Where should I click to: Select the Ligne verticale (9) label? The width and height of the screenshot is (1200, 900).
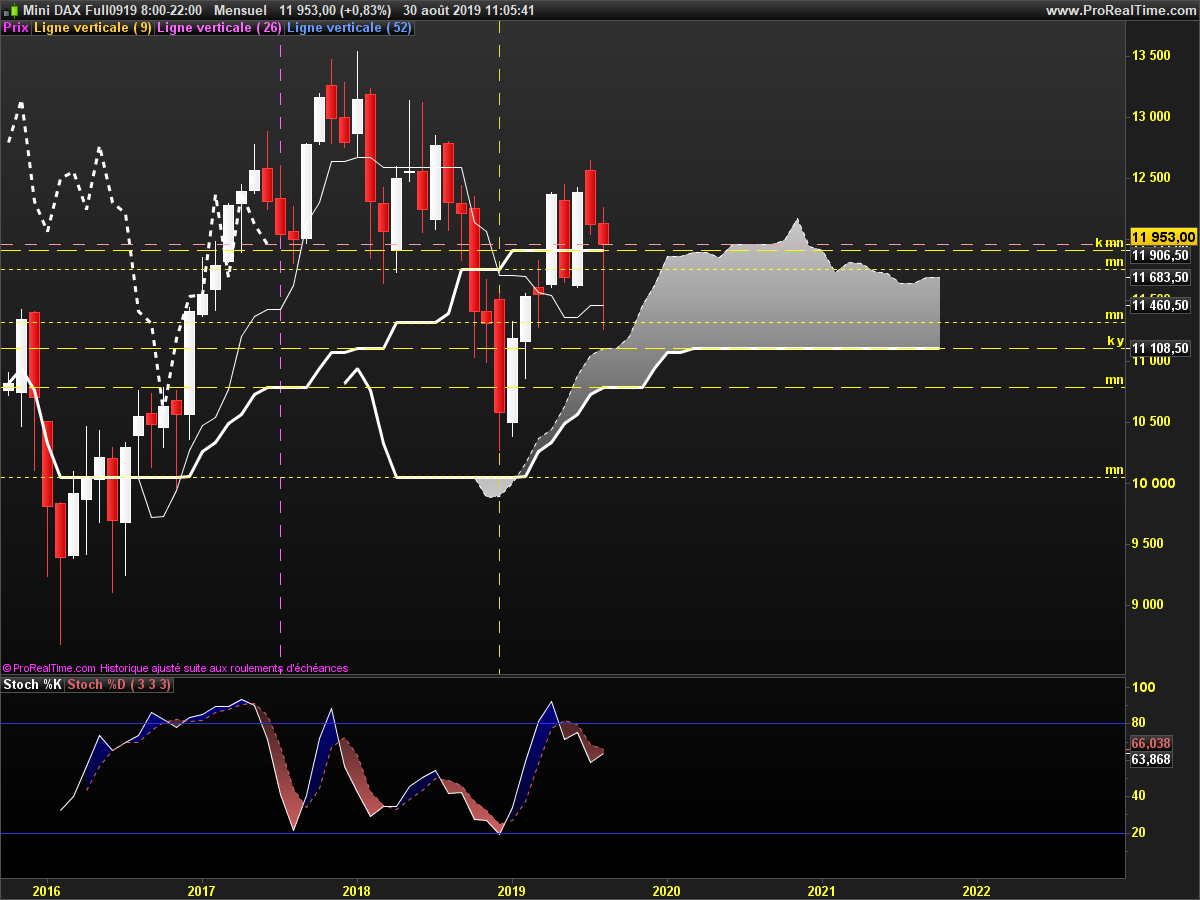click(93, 28)
